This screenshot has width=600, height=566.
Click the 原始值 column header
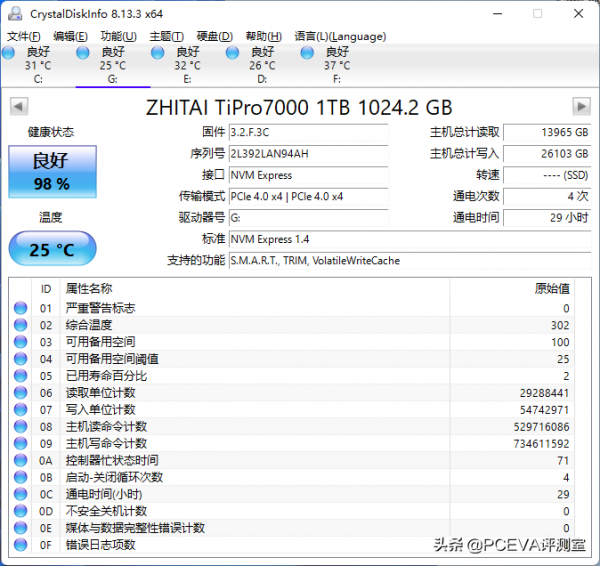tap(512, 289)
